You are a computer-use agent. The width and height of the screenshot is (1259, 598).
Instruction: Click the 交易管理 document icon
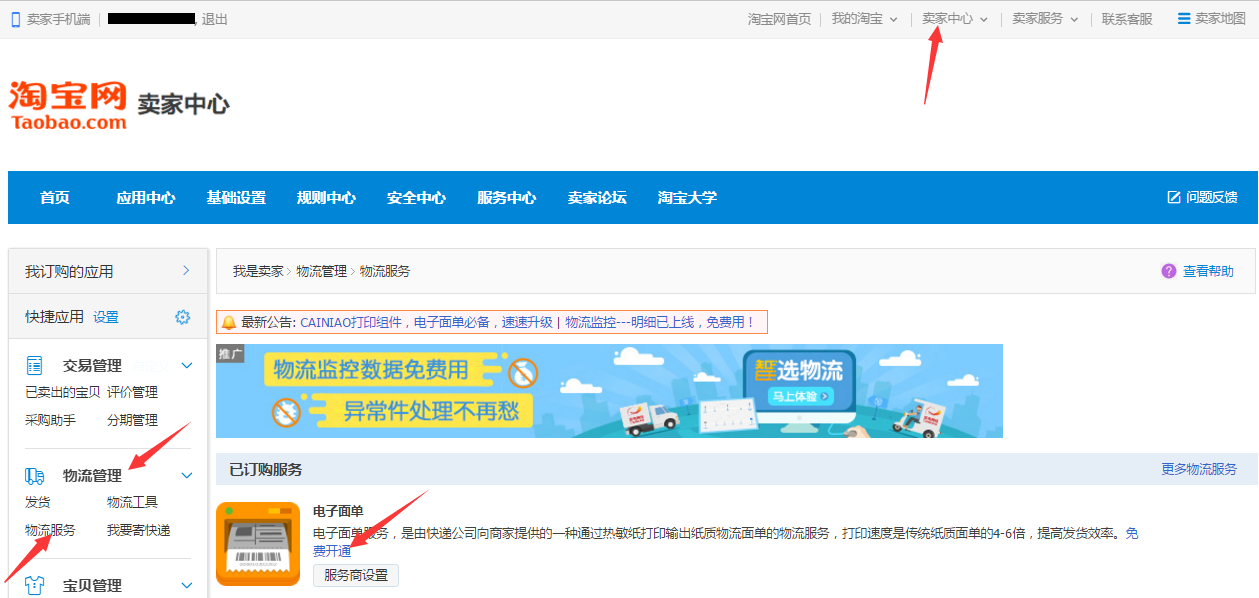pos(35,365)
